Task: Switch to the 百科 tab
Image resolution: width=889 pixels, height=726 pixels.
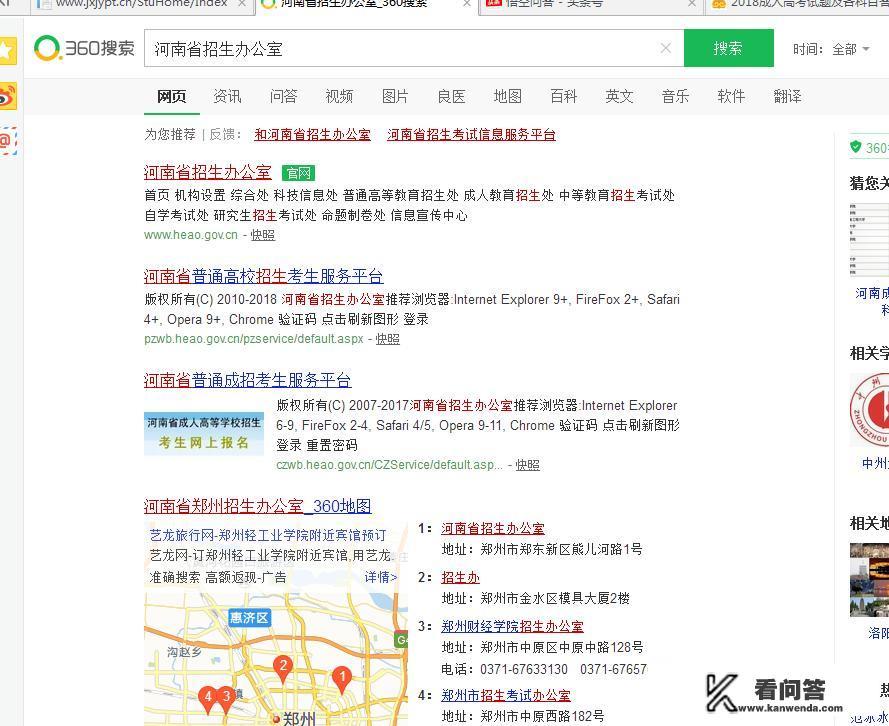Action: point(564,96)
